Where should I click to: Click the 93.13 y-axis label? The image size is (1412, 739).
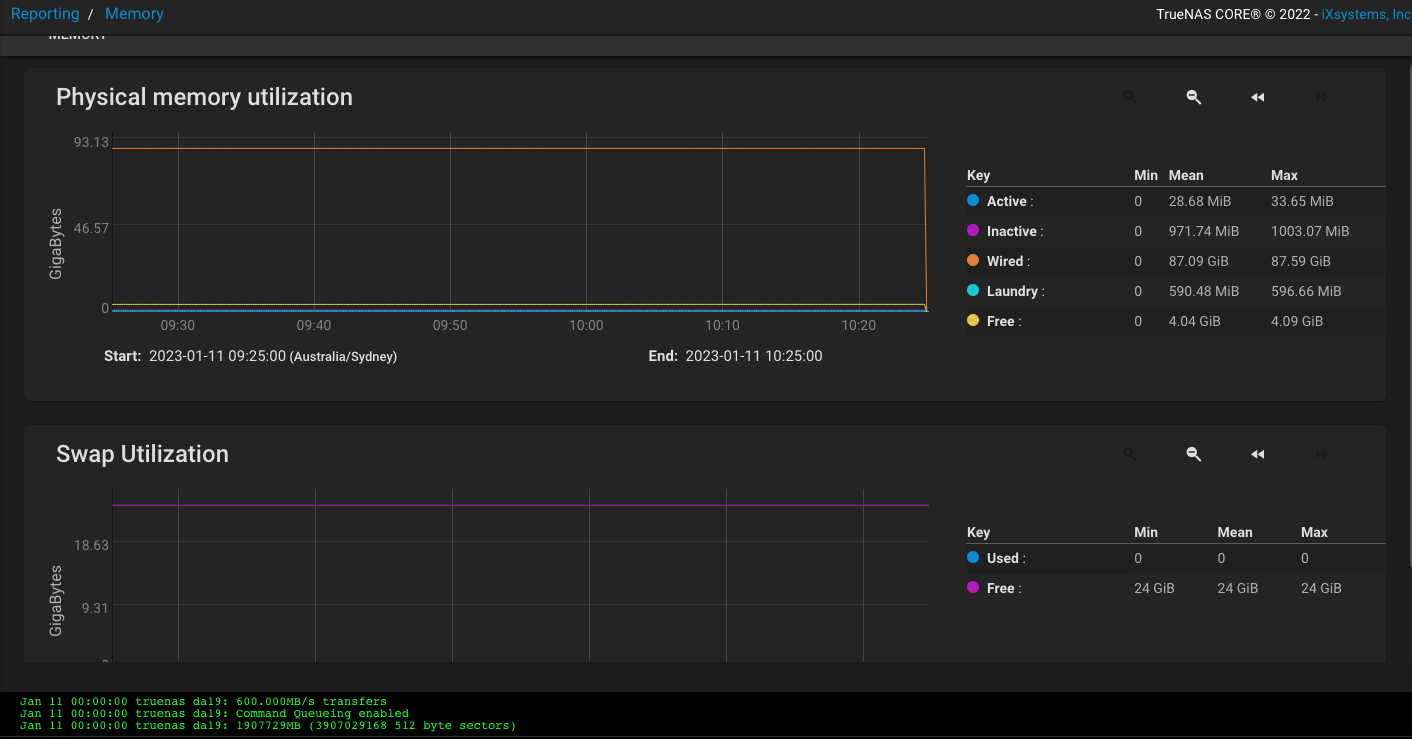pyautogui.click(x=91, y=142)
